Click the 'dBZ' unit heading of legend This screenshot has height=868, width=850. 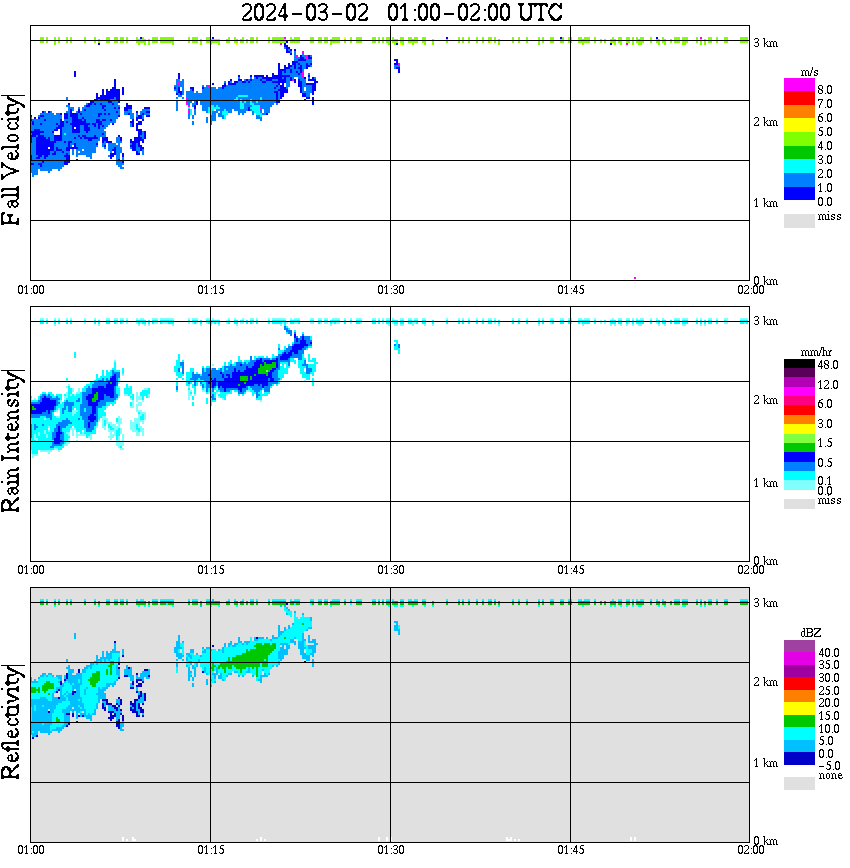[811, 632]
